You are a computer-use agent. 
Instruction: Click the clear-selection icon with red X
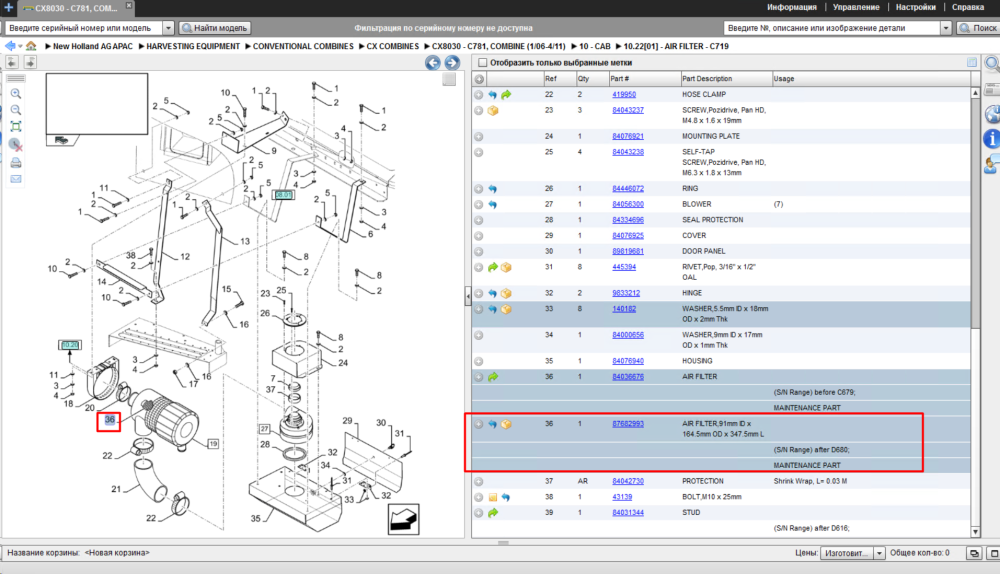pos(16,145)
